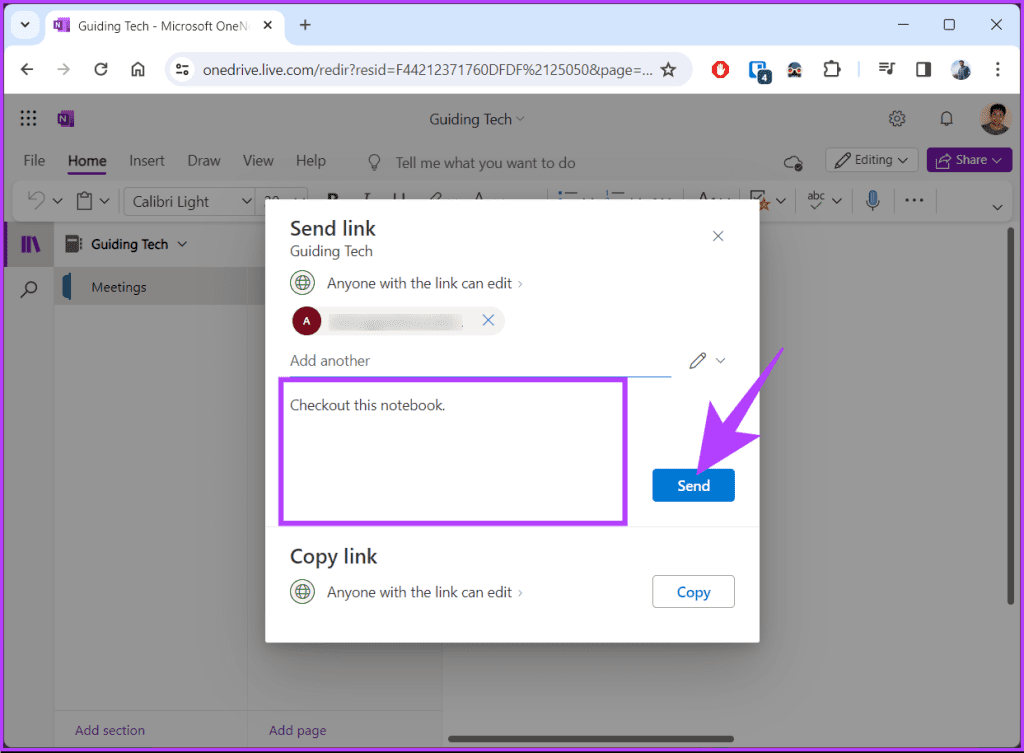Open the Calibri Light font dropdown
Image resolution: width=1024 pixels, height=753 pixels.
pos(190,200)
